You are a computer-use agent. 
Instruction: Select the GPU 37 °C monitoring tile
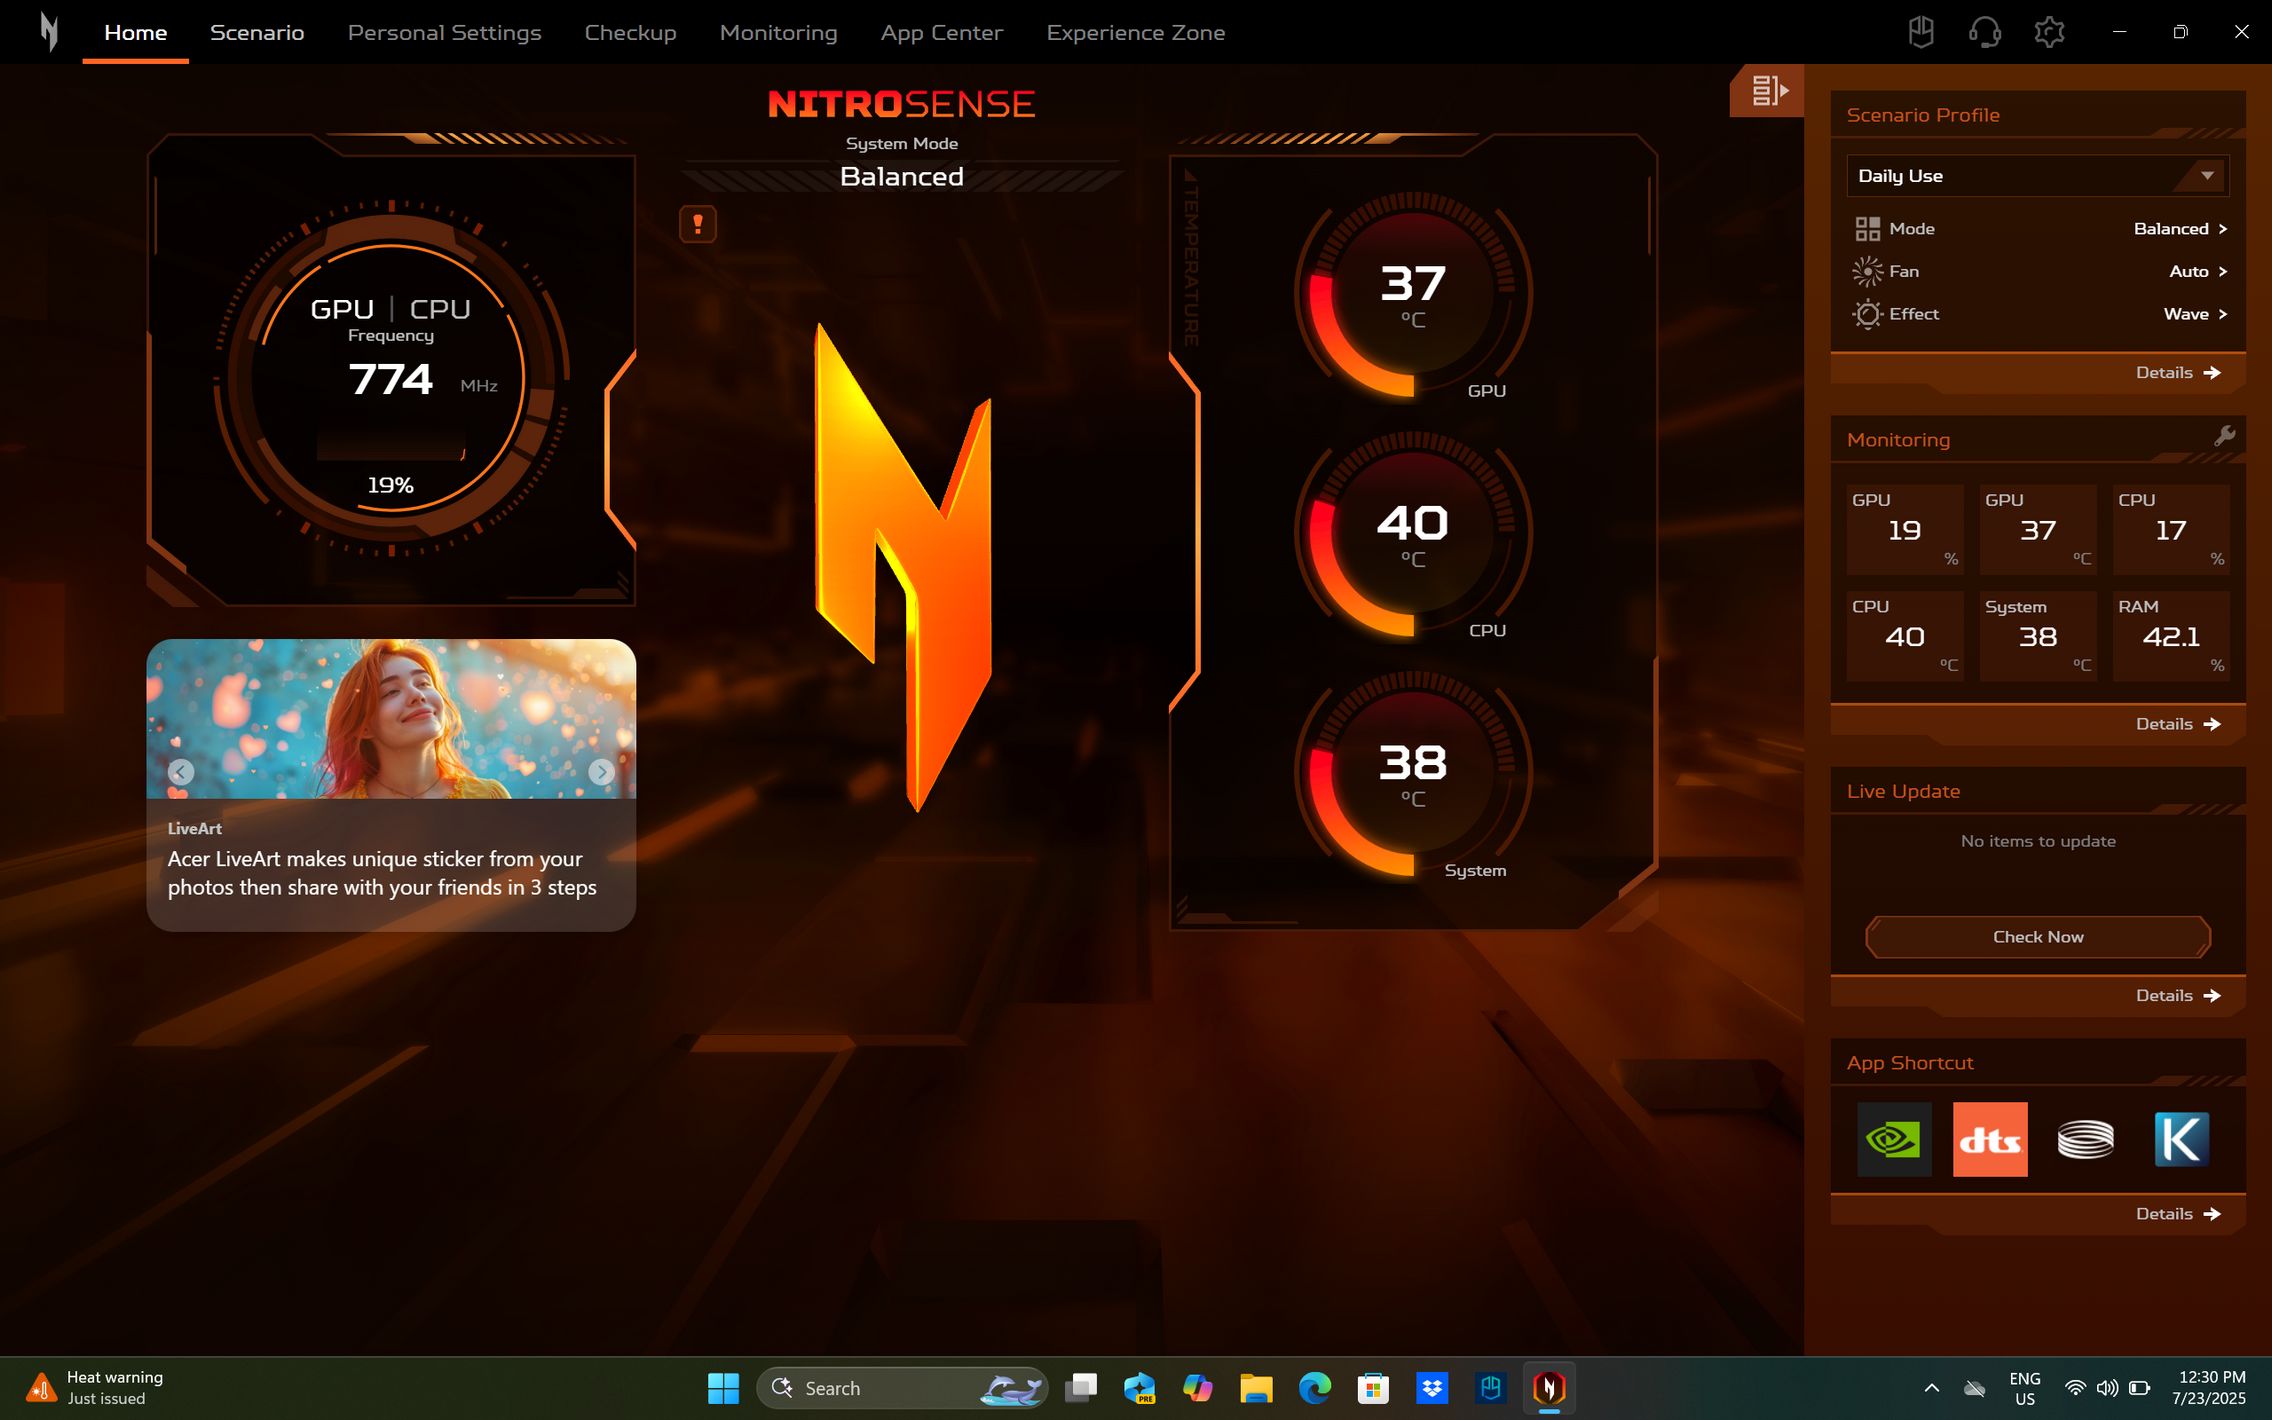(x=2038, y=529)
